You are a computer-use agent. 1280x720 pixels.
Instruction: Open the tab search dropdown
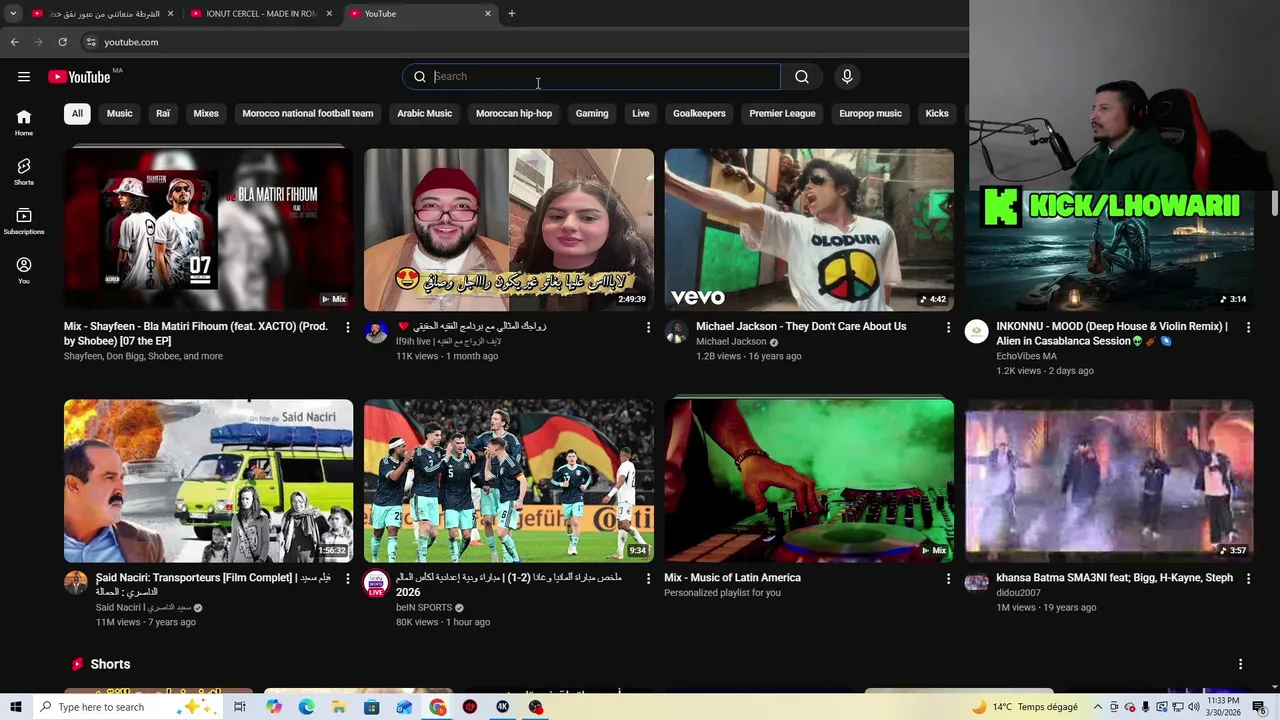[13, 14]
